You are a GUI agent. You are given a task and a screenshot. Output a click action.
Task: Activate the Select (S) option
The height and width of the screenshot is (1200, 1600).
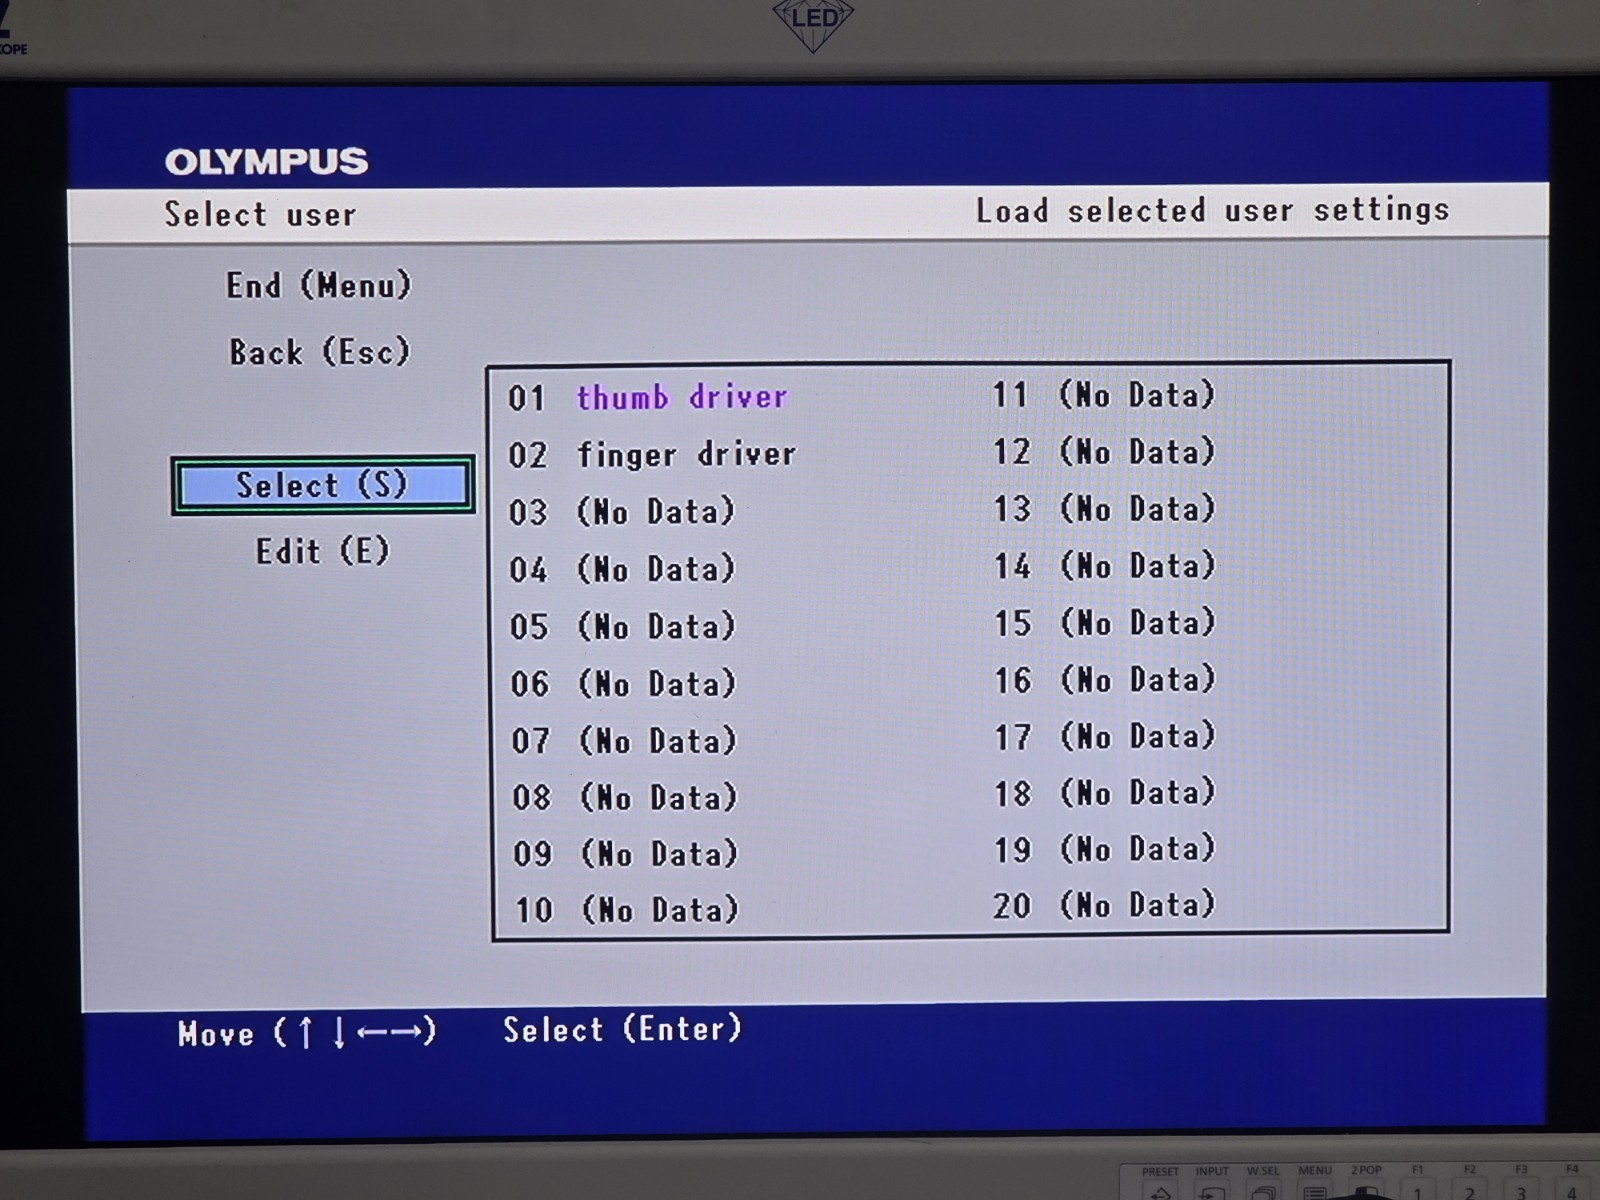pyautogui.click(x=322, y=485)
